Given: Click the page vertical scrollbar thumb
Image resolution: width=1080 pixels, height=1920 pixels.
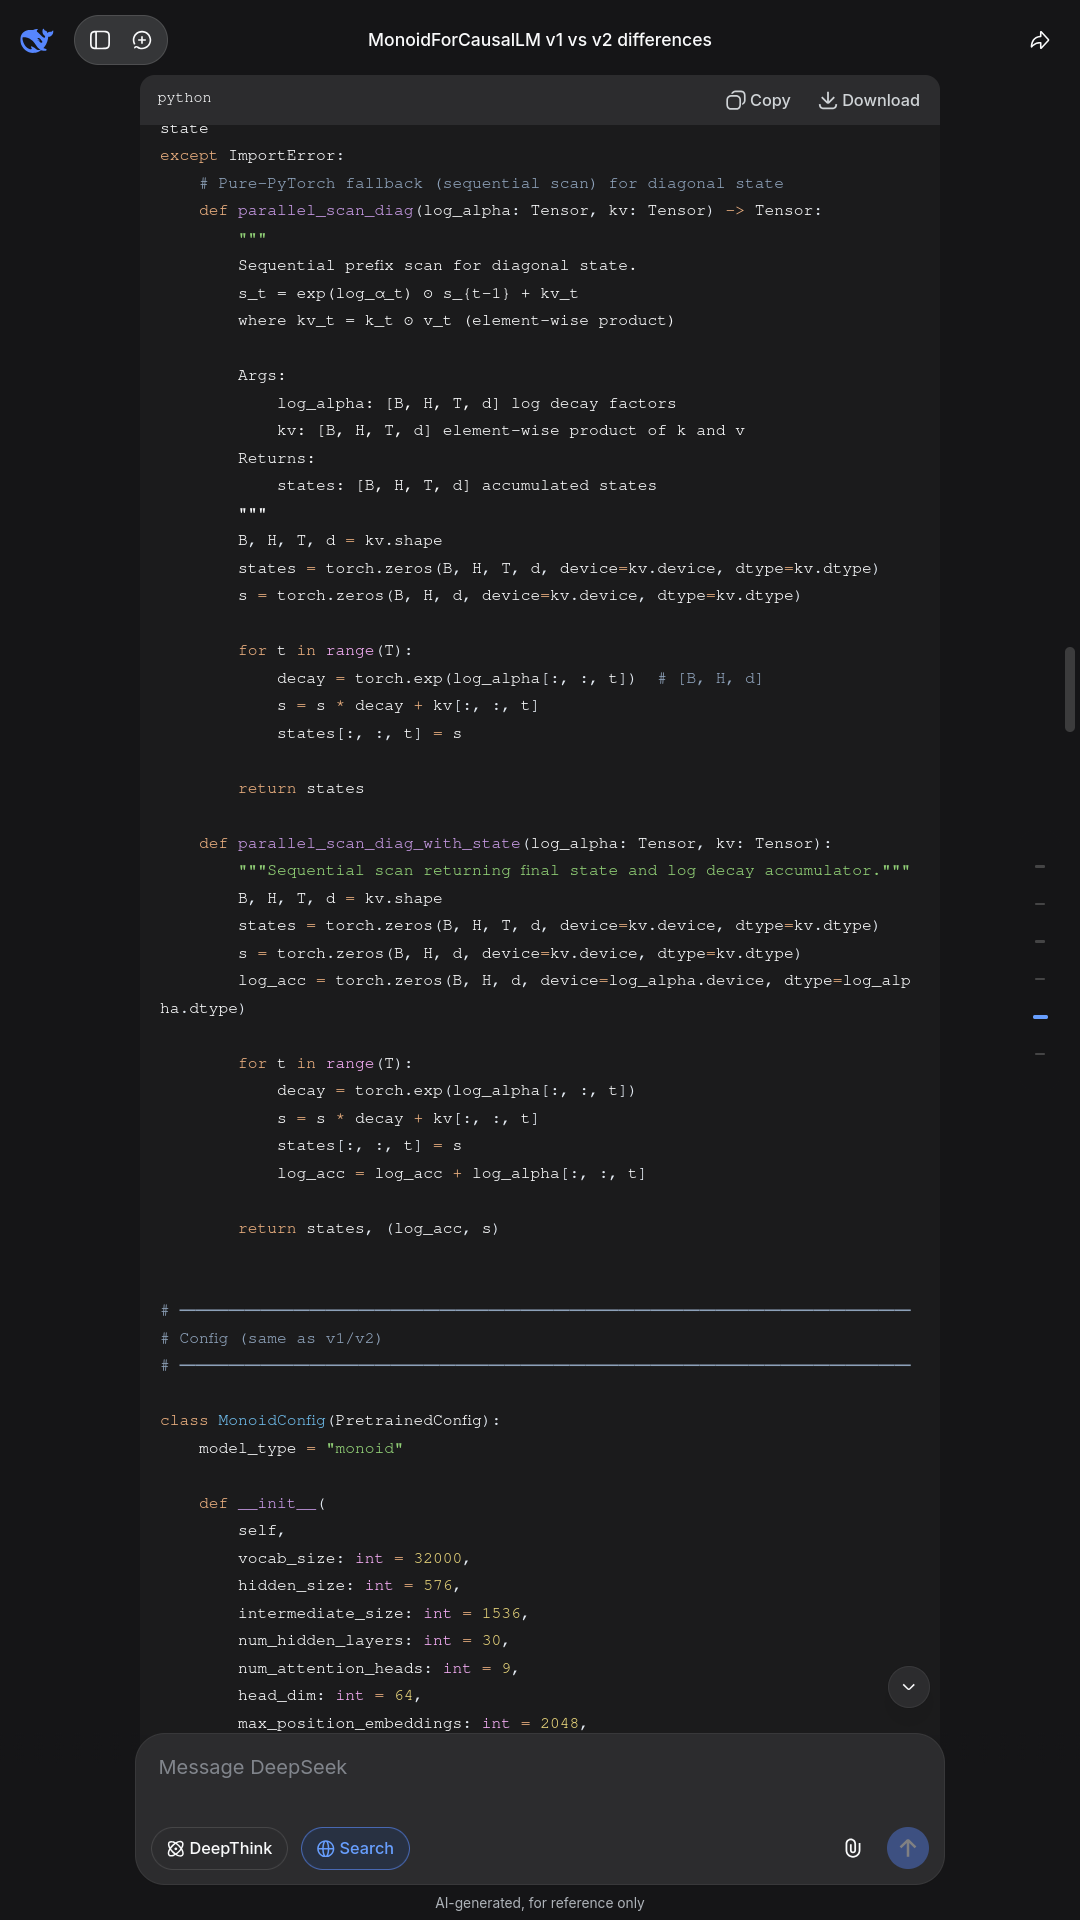Looking at the screenshot, I should [1069, 689].
